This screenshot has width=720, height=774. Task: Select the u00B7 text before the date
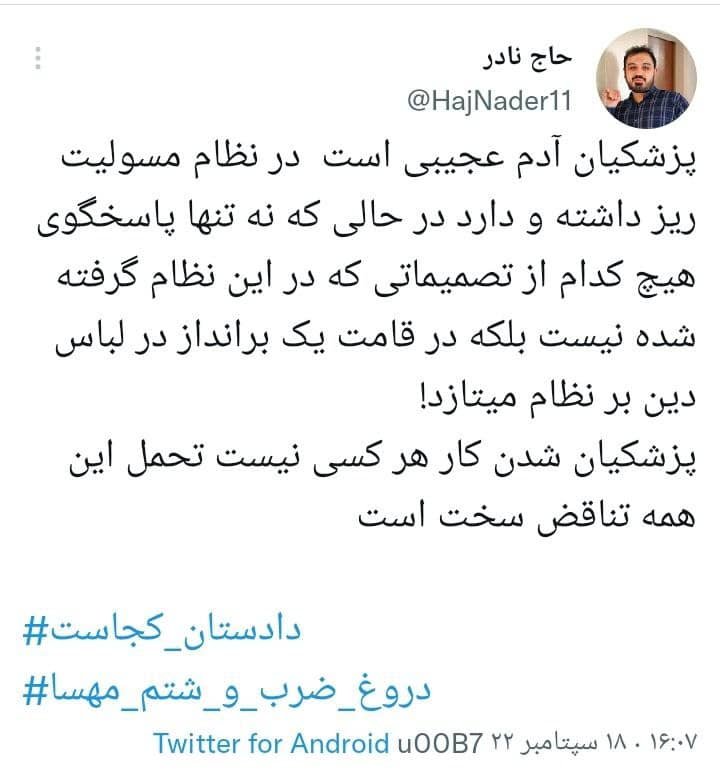tap(440, 743)
